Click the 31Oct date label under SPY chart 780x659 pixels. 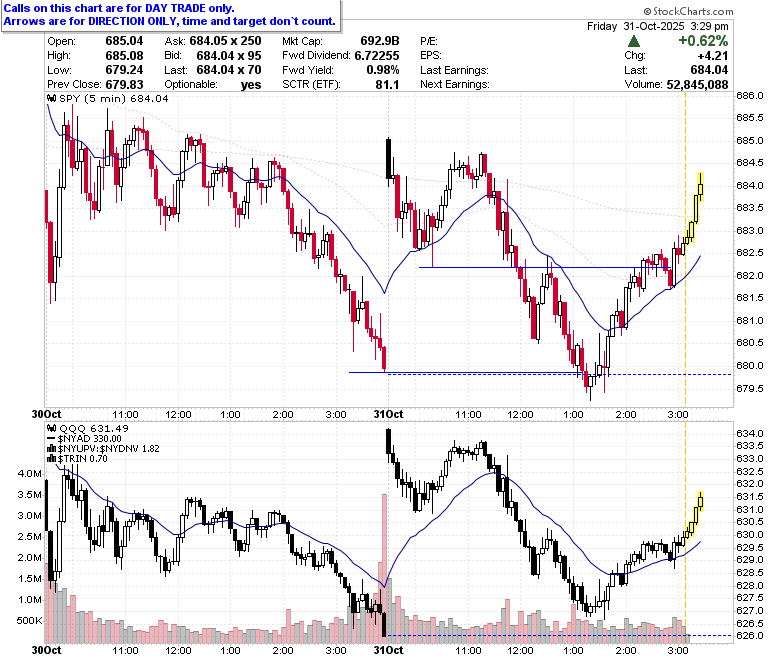389,414
